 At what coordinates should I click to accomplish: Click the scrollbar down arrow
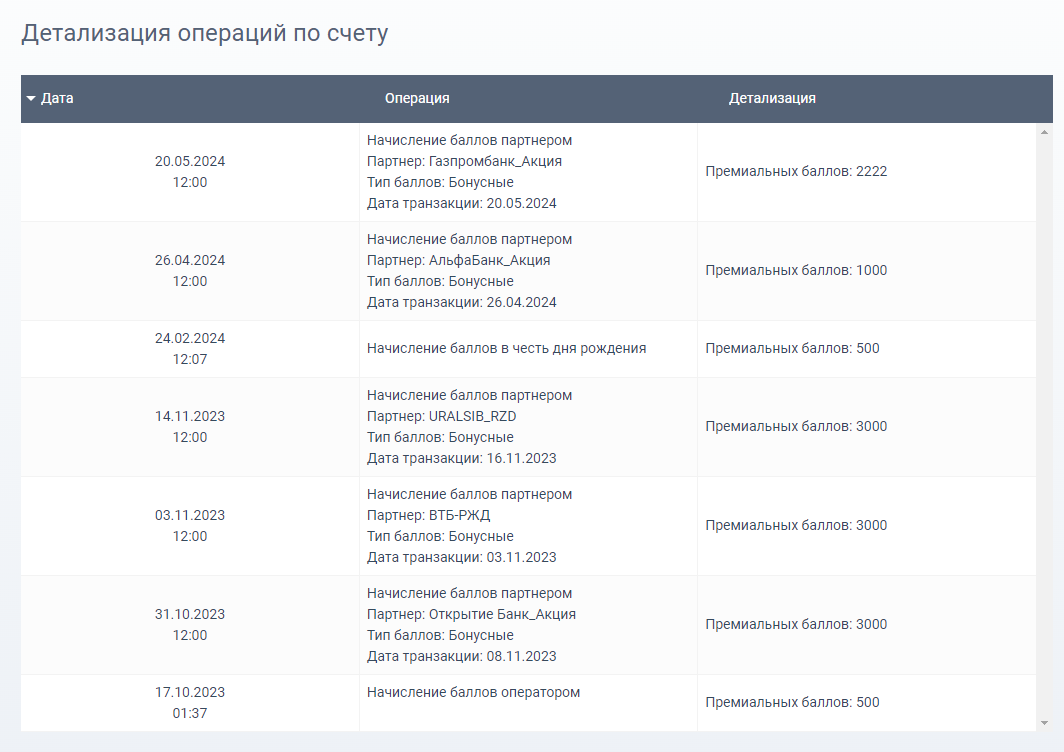[1045, 722]
